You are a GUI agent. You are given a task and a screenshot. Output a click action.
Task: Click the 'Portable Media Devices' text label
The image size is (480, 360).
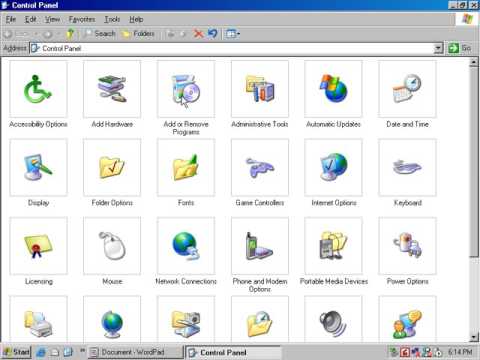pos(334,281)
